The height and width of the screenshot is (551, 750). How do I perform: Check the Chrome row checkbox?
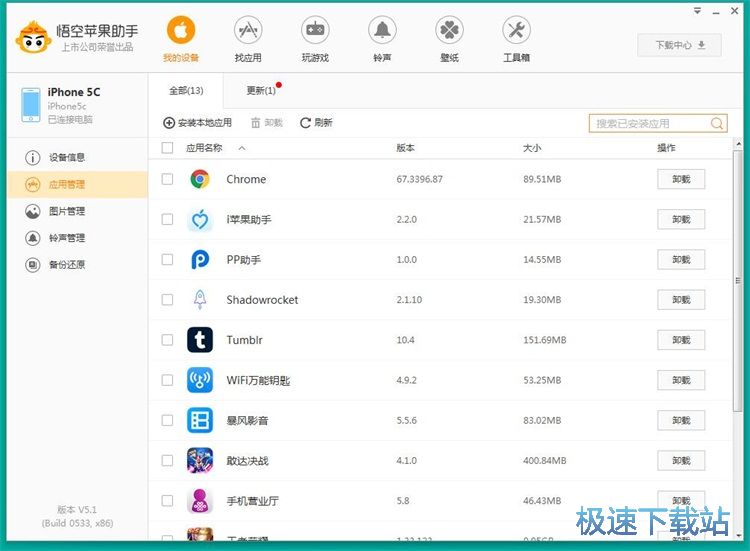pos(167,179)
